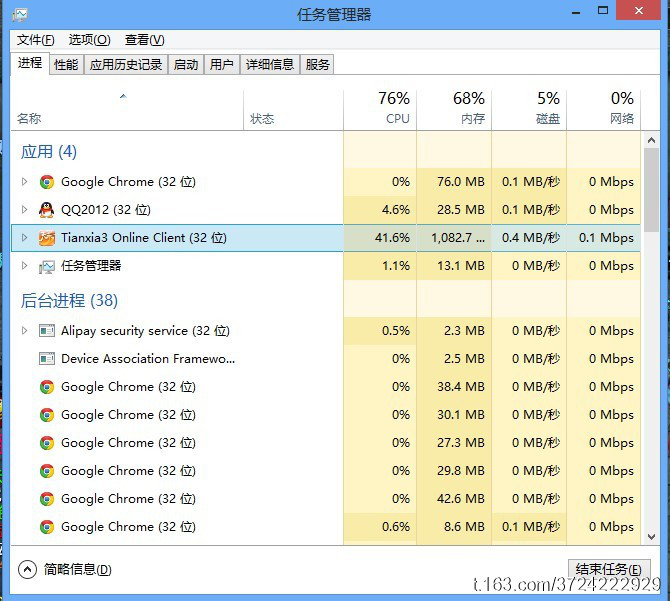Select the Tianxia3 Online Client row name
Viewport: 670px width, 601px height.
point(144,237)
